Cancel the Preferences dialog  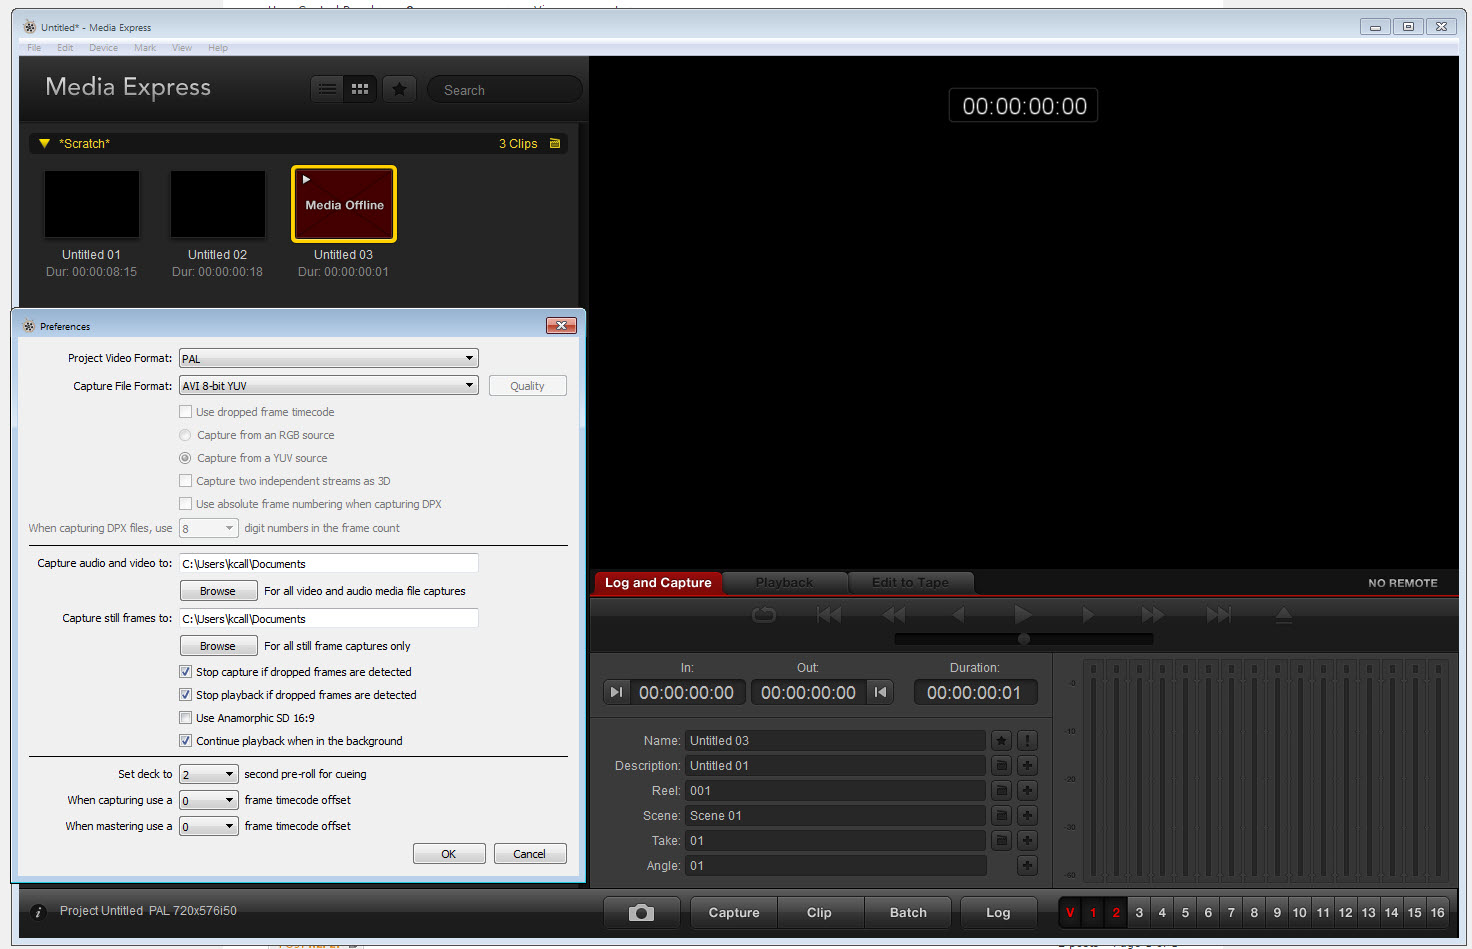pos(530,854)
